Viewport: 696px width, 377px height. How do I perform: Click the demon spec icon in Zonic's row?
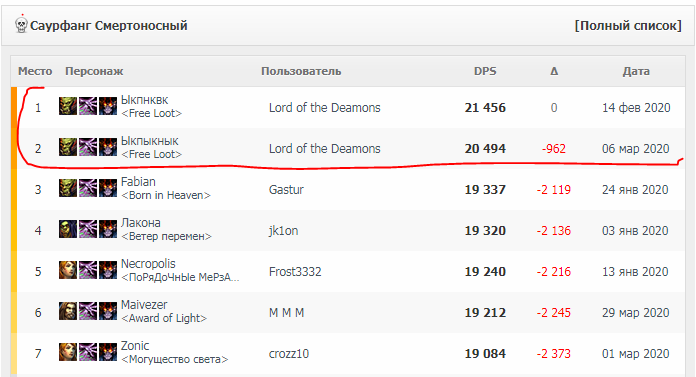click(108, 353)
